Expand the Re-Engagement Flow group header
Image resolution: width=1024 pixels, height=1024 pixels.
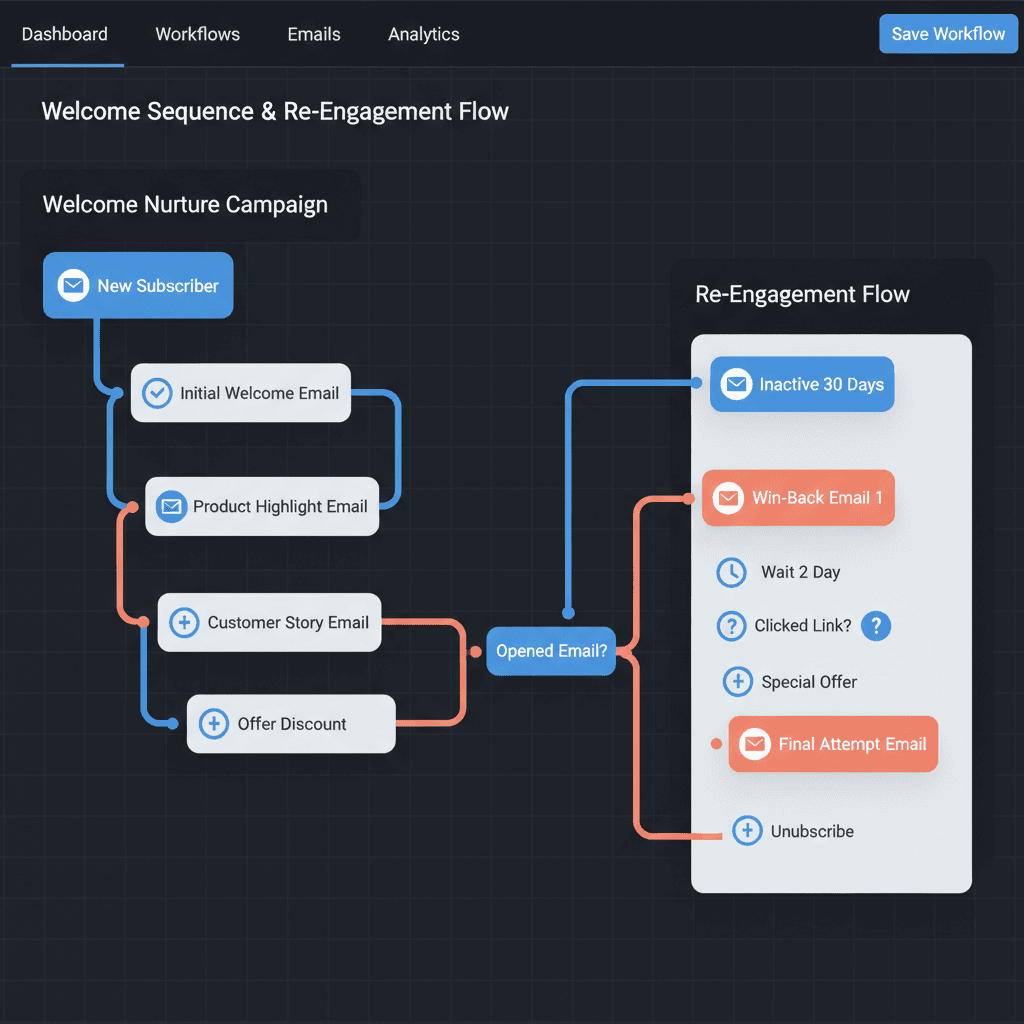[802, 294]
